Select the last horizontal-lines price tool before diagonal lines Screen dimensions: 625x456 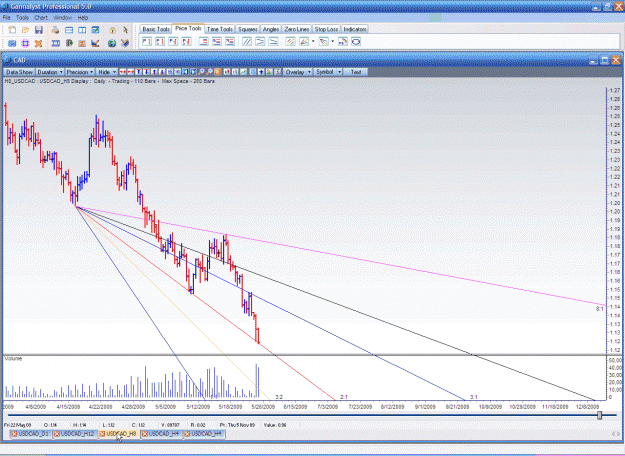tap(230, 41)
